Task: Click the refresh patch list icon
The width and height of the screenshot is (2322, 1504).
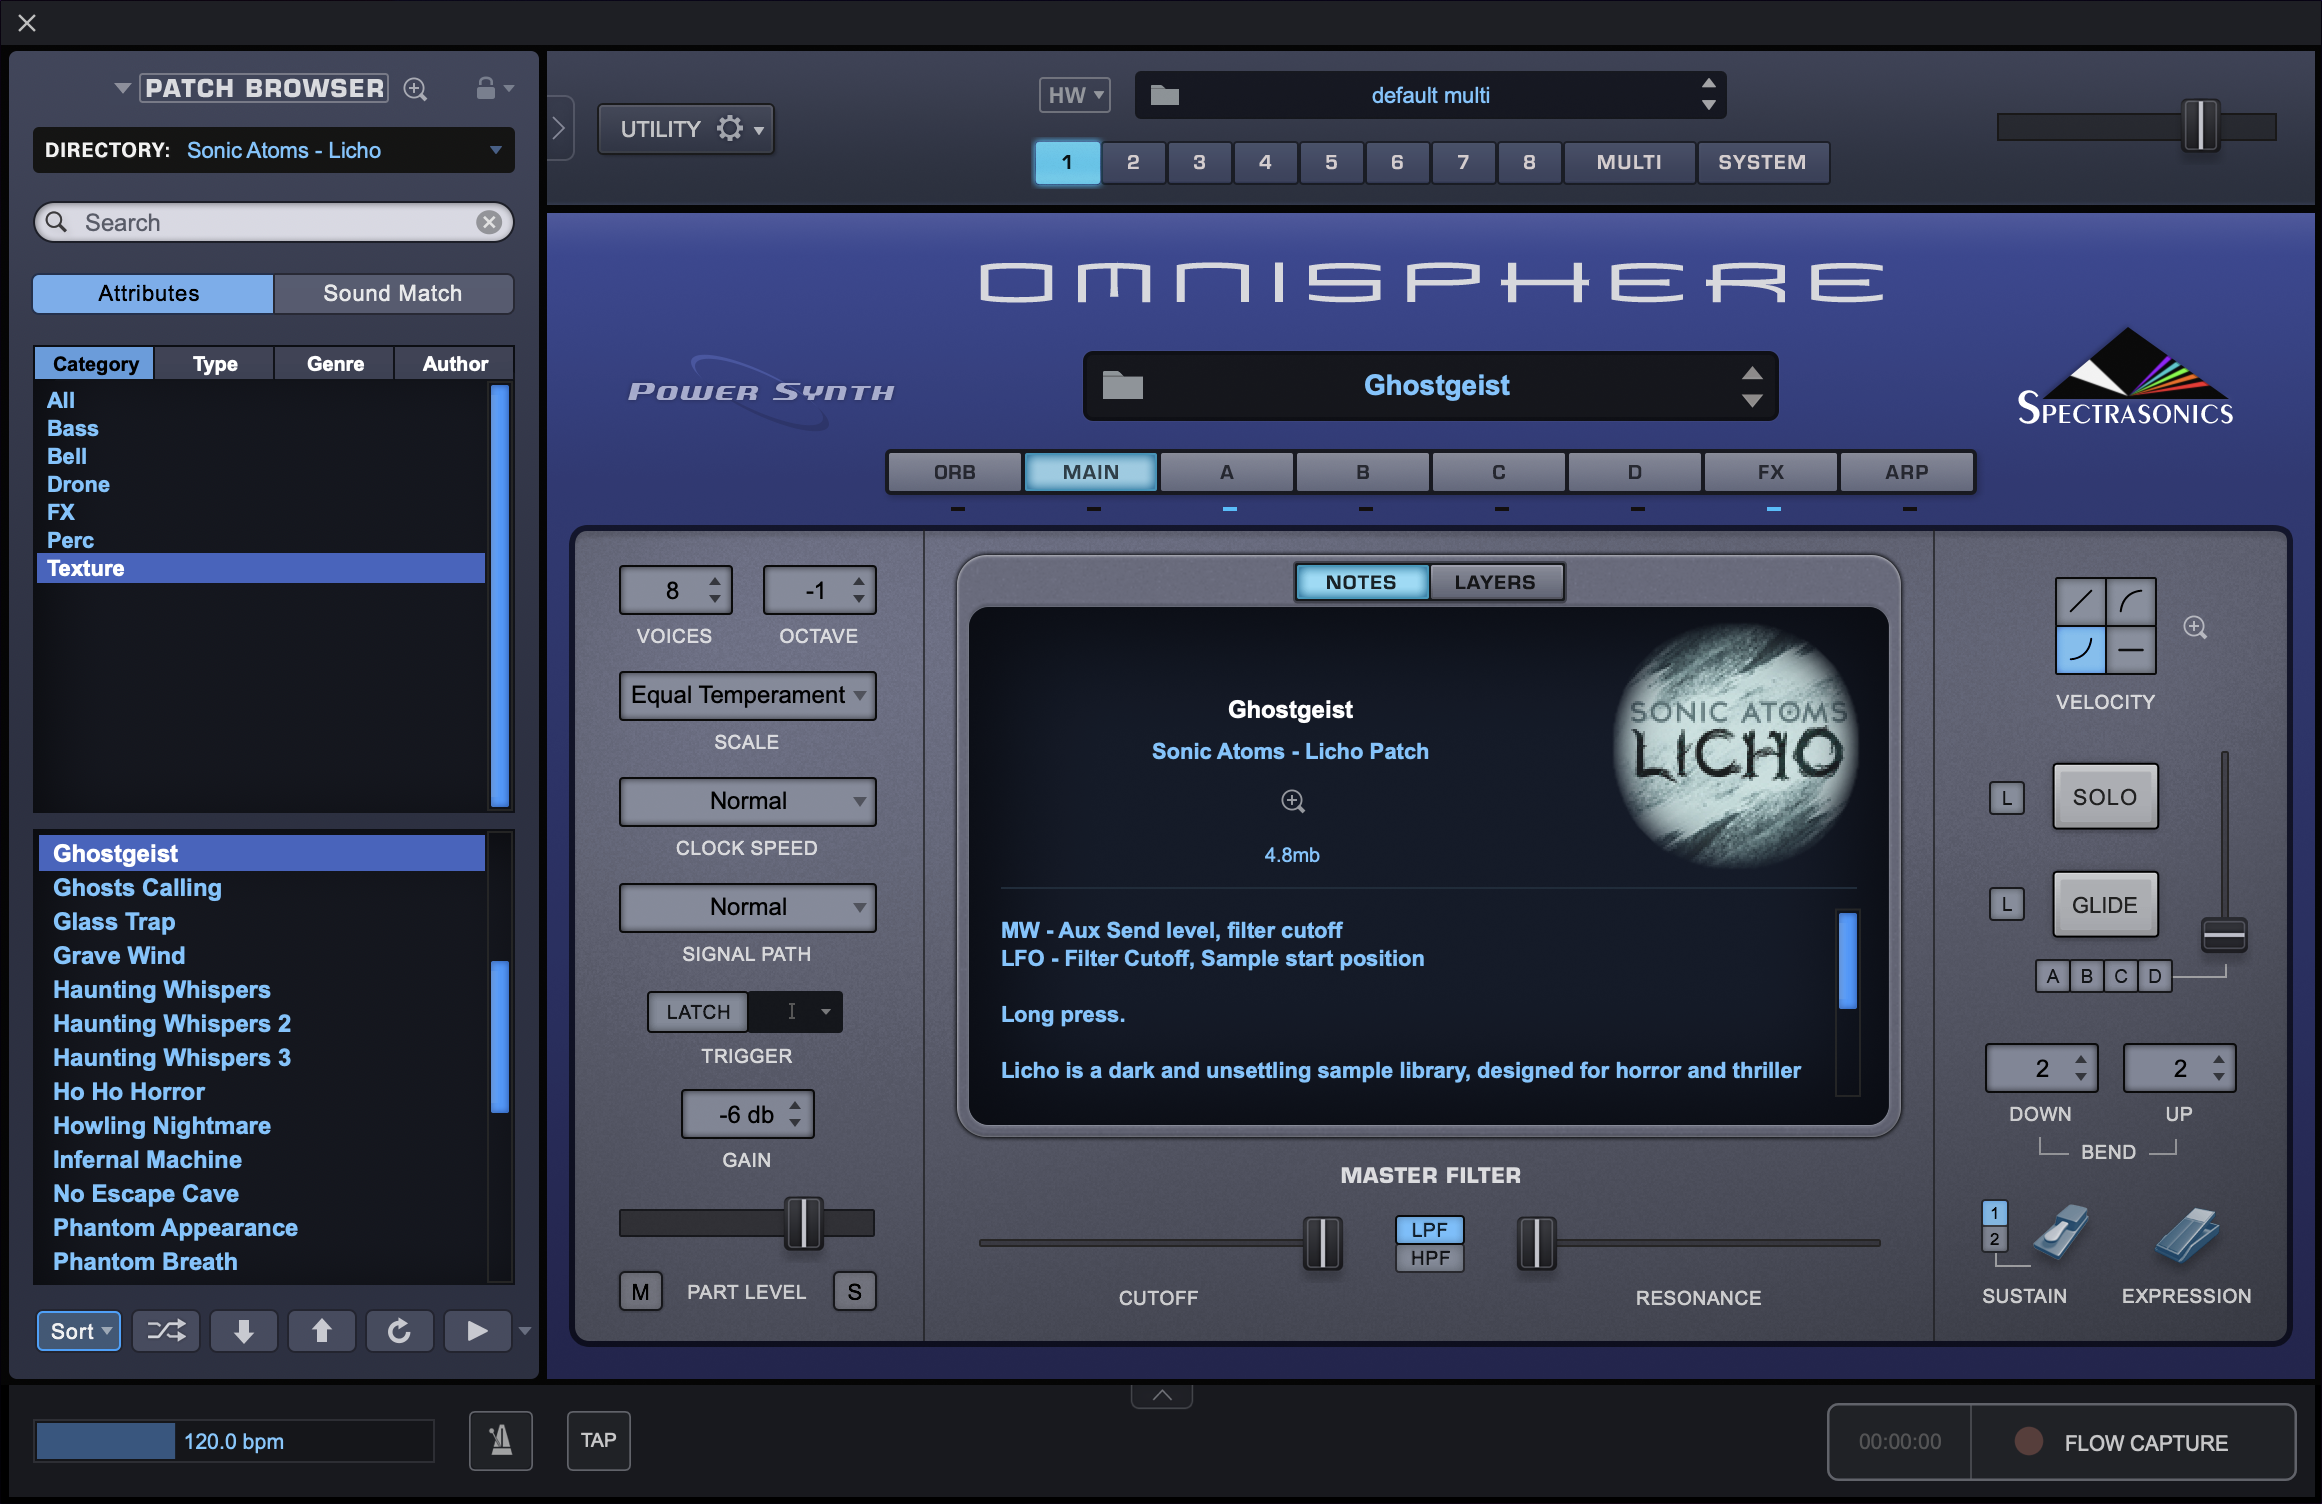Action: tap(399, 1331)
